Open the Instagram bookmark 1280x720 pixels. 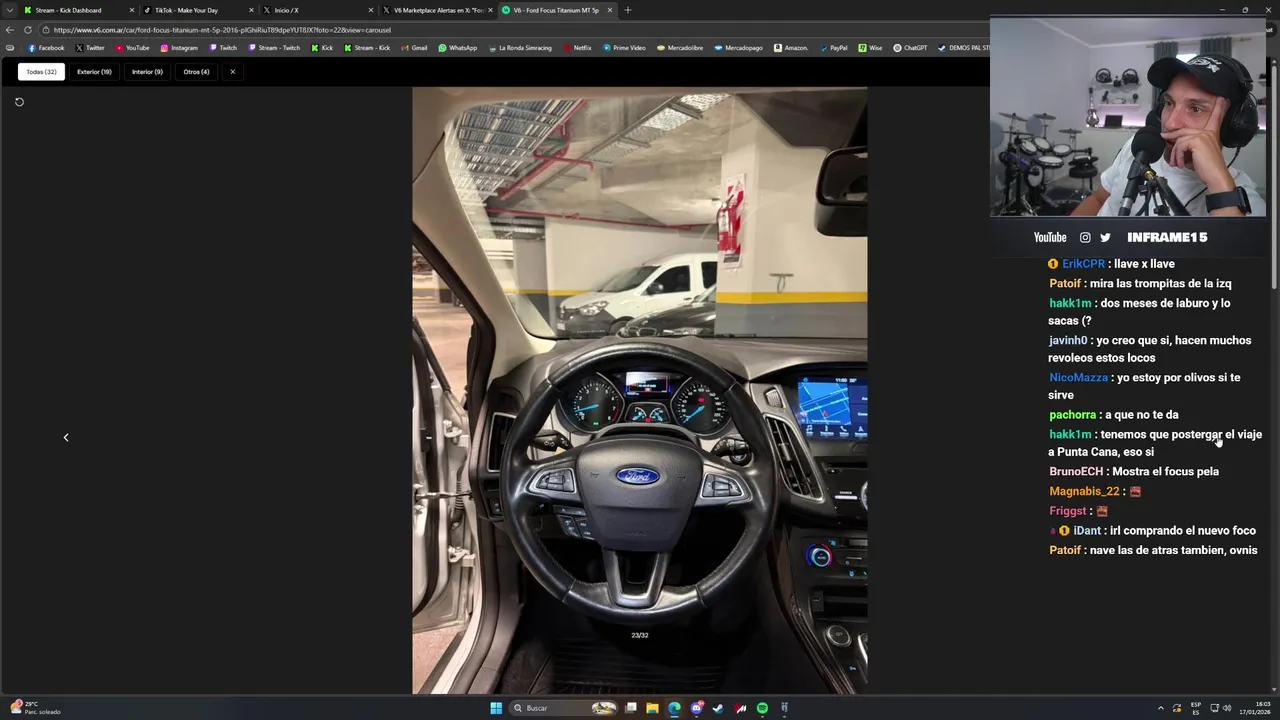179,48
